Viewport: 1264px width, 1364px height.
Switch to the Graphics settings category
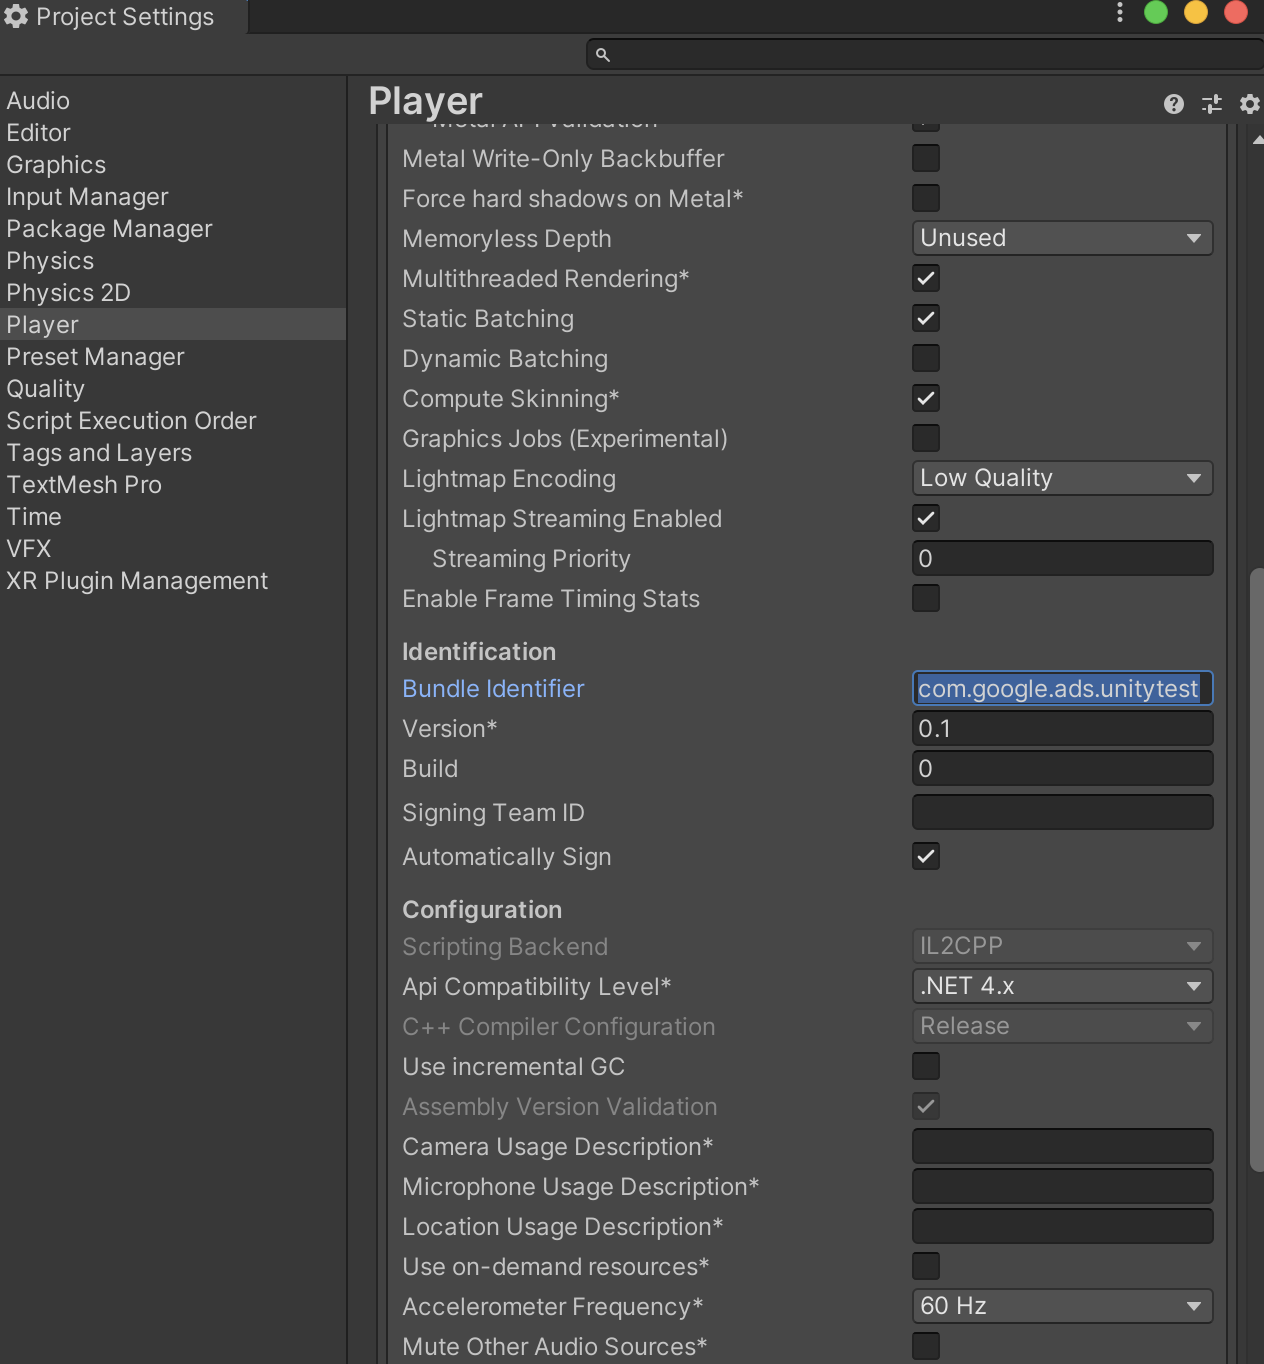click(56, 165)
